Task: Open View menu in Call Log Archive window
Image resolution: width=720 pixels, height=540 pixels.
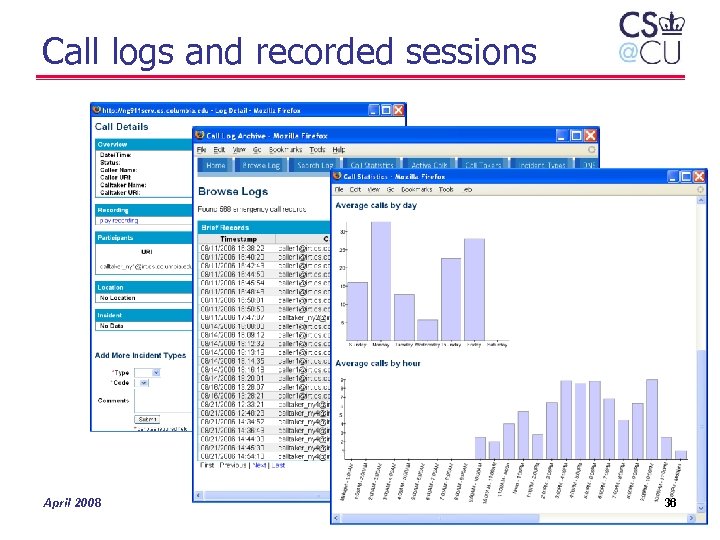Action: pos(239,150)
